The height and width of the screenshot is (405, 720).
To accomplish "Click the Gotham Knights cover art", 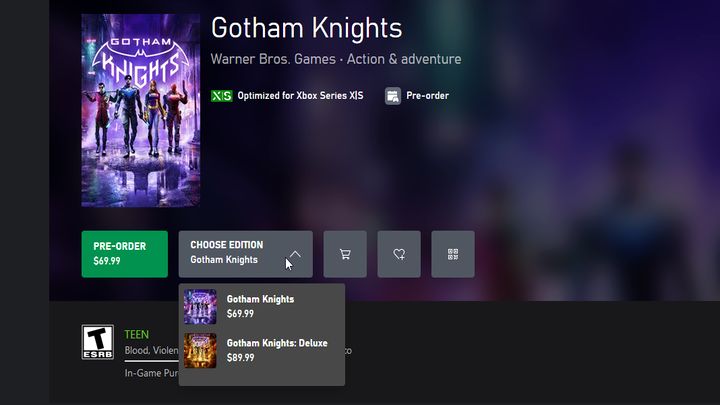I will pos(140,110).
